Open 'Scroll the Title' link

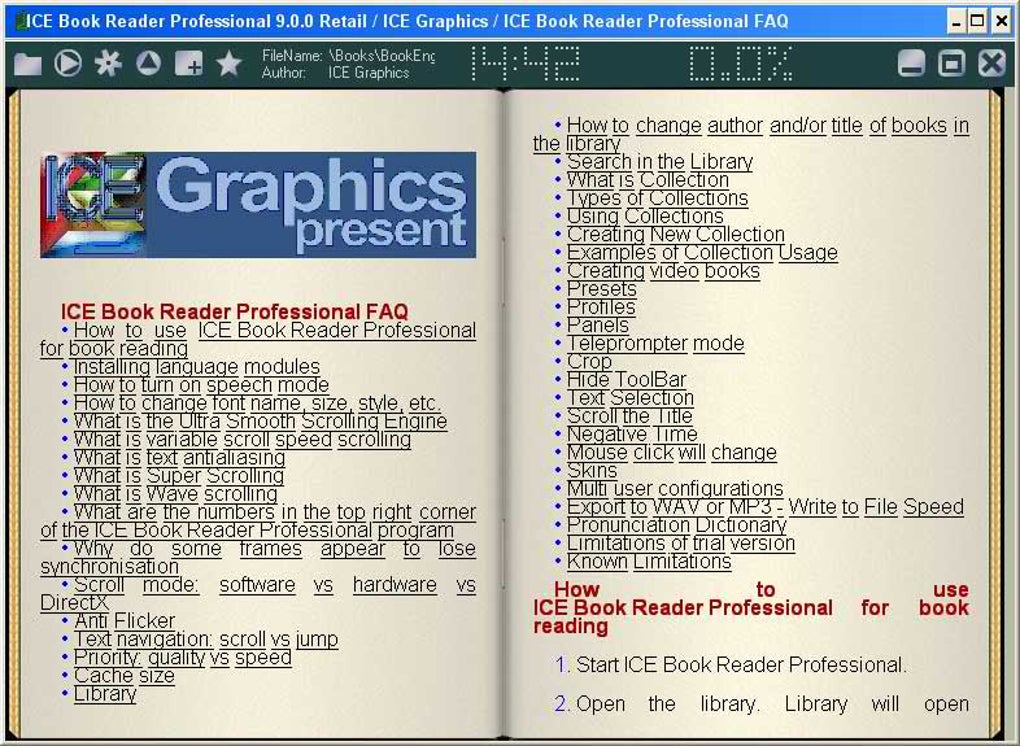point(630,416)
